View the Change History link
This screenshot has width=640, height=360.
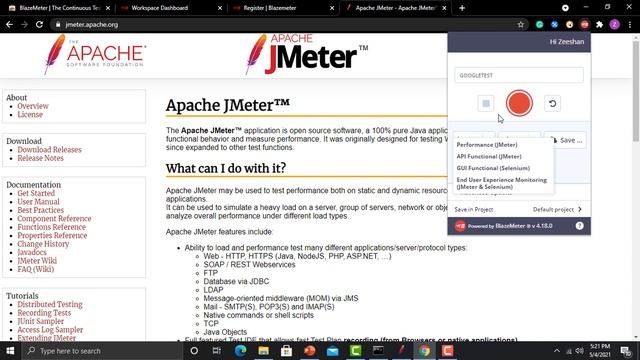coord(43,244)
